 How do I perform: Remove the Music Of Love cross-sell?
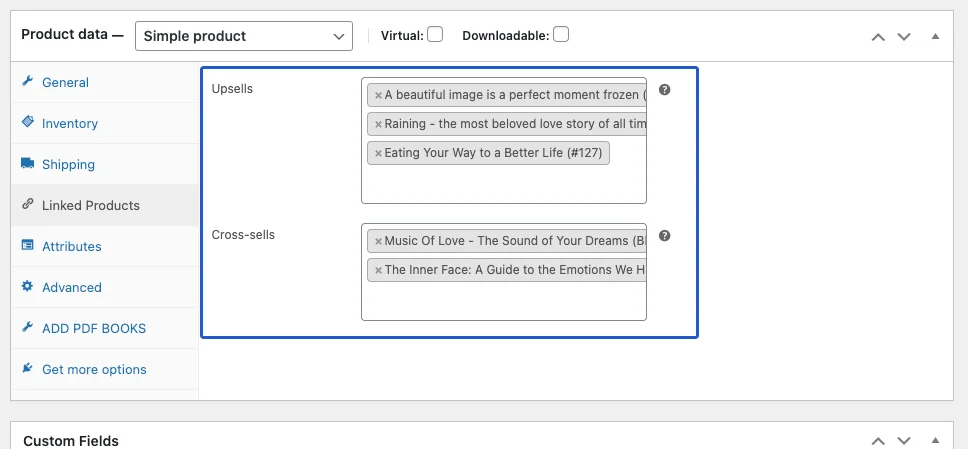tap(378, 241)
